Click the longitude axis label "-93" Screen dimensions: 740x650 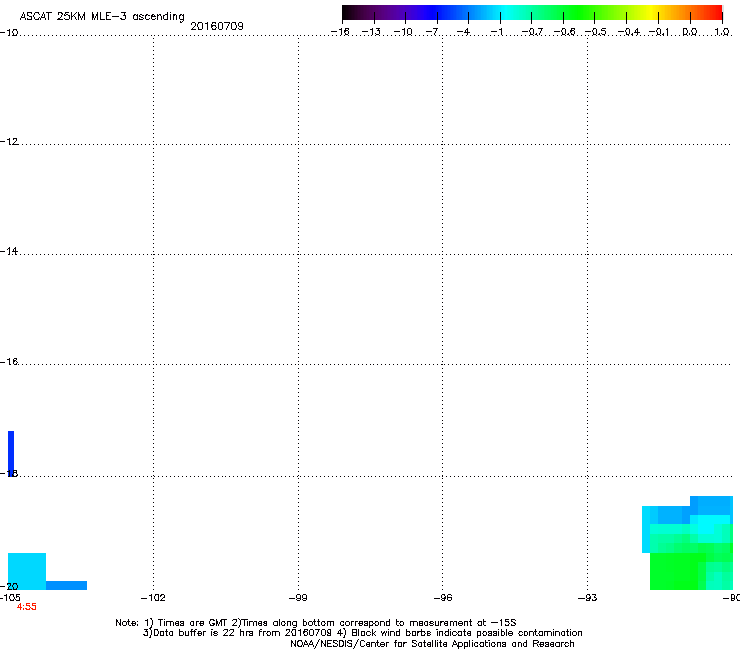[588, 598]
